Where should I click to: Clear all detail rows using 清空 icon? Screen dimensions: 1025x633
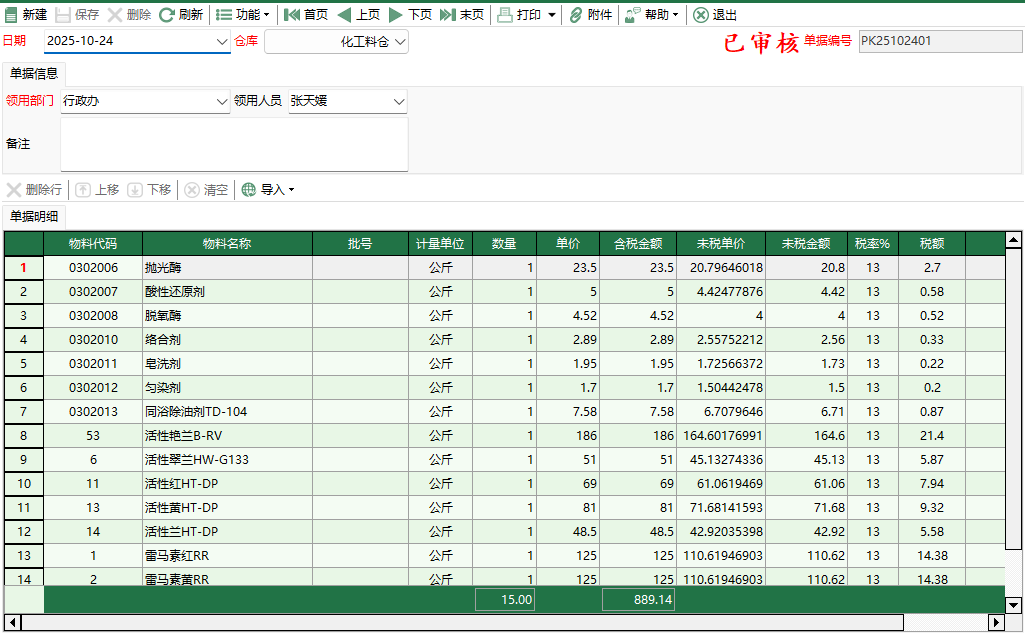point(204,189)
